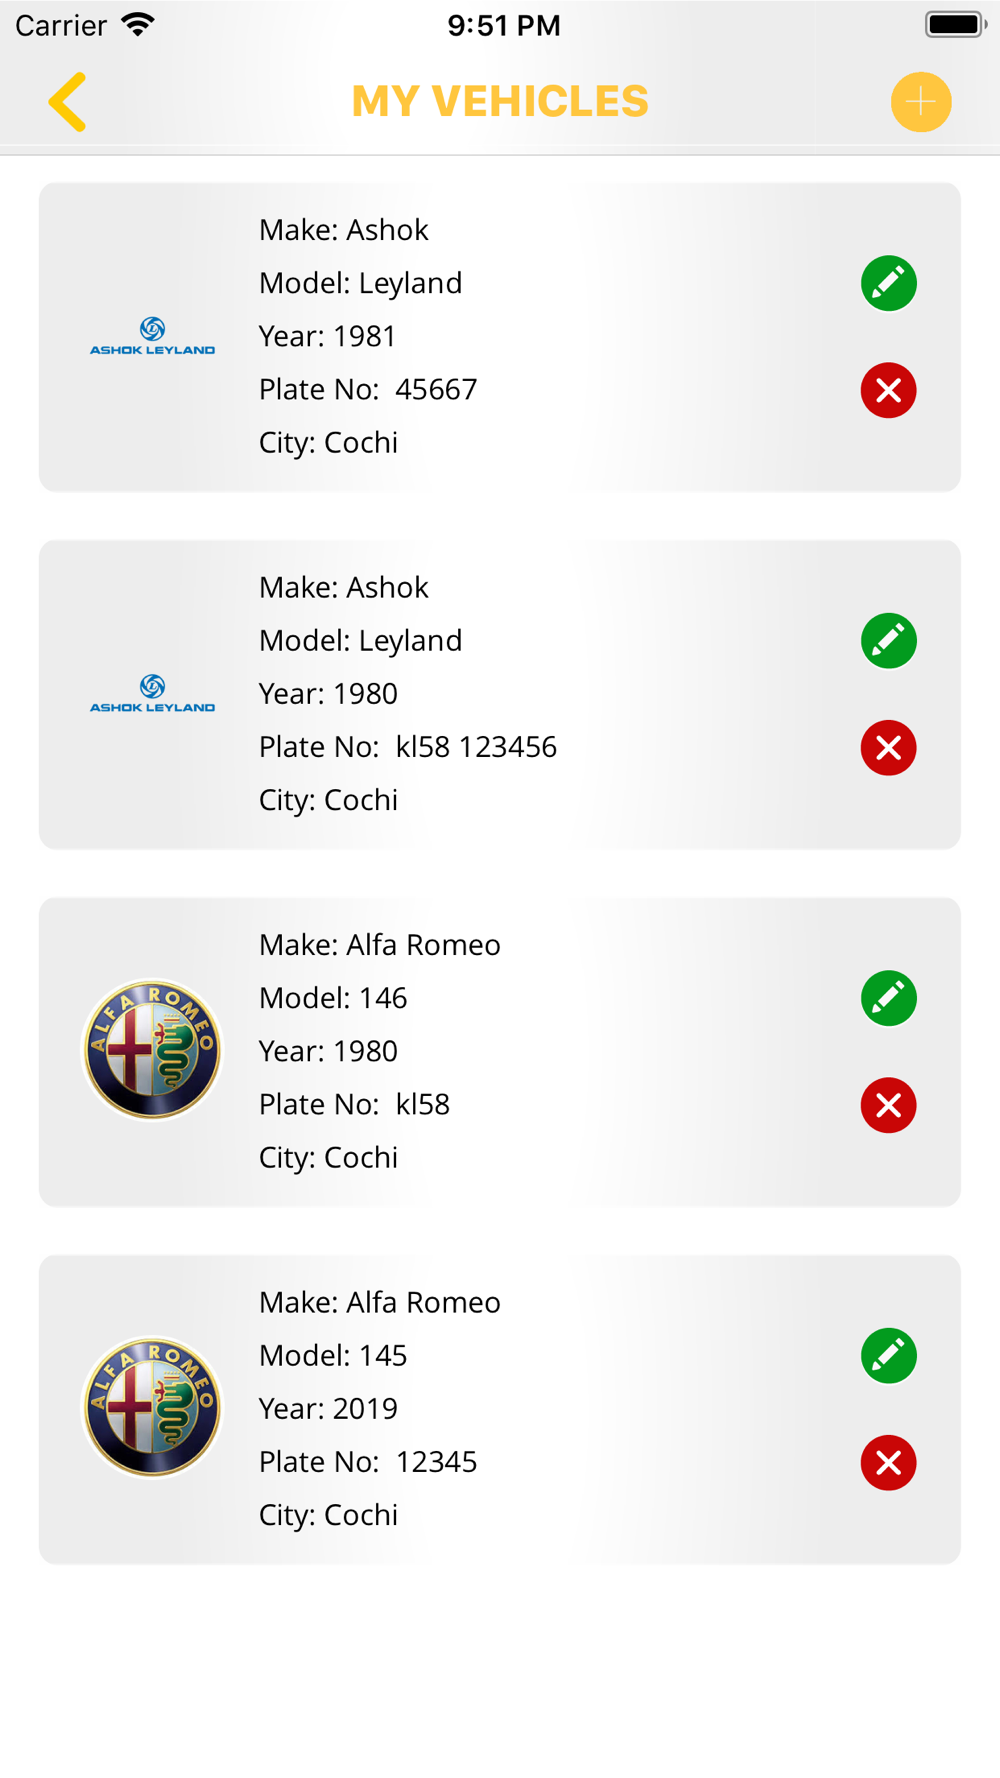Tap the yellow back arrow
1000x1778 pixels.
[x=67, y=101]
